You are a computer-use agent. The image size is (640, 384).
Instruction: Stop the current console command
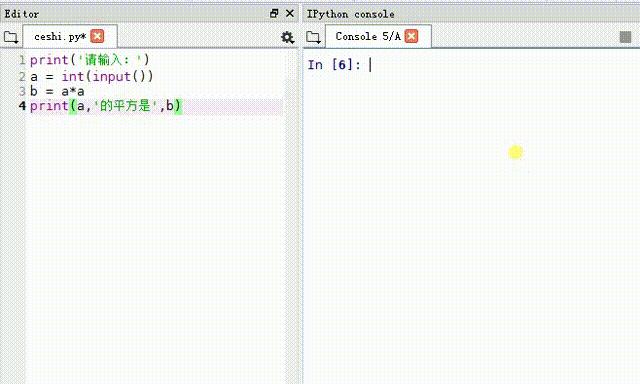[625, 37]
